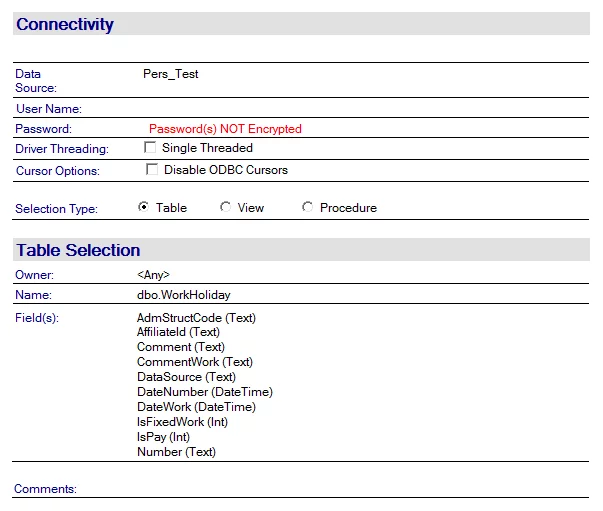Click the CommentWork (Text) field entry
Screen dimensions: 603x511
tap(194, 362)
